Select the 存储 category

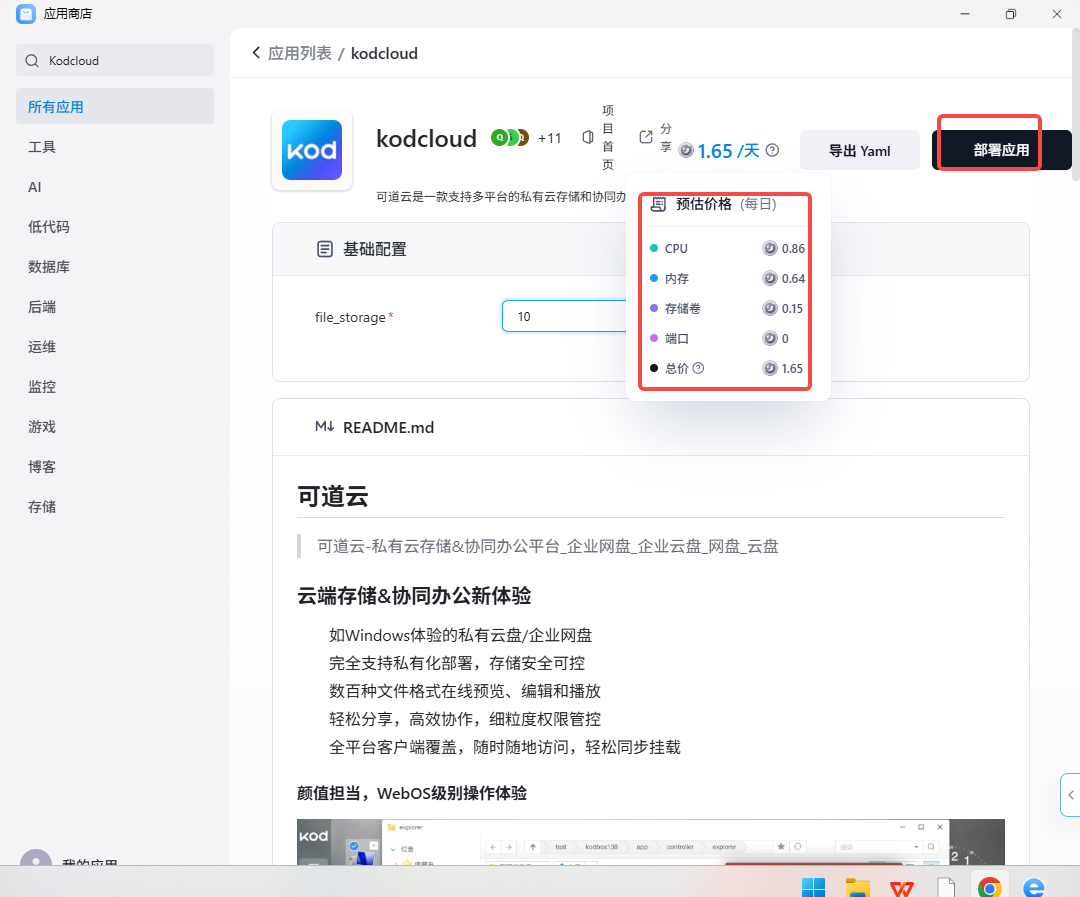pyautogui.click(x=115, y=506)
